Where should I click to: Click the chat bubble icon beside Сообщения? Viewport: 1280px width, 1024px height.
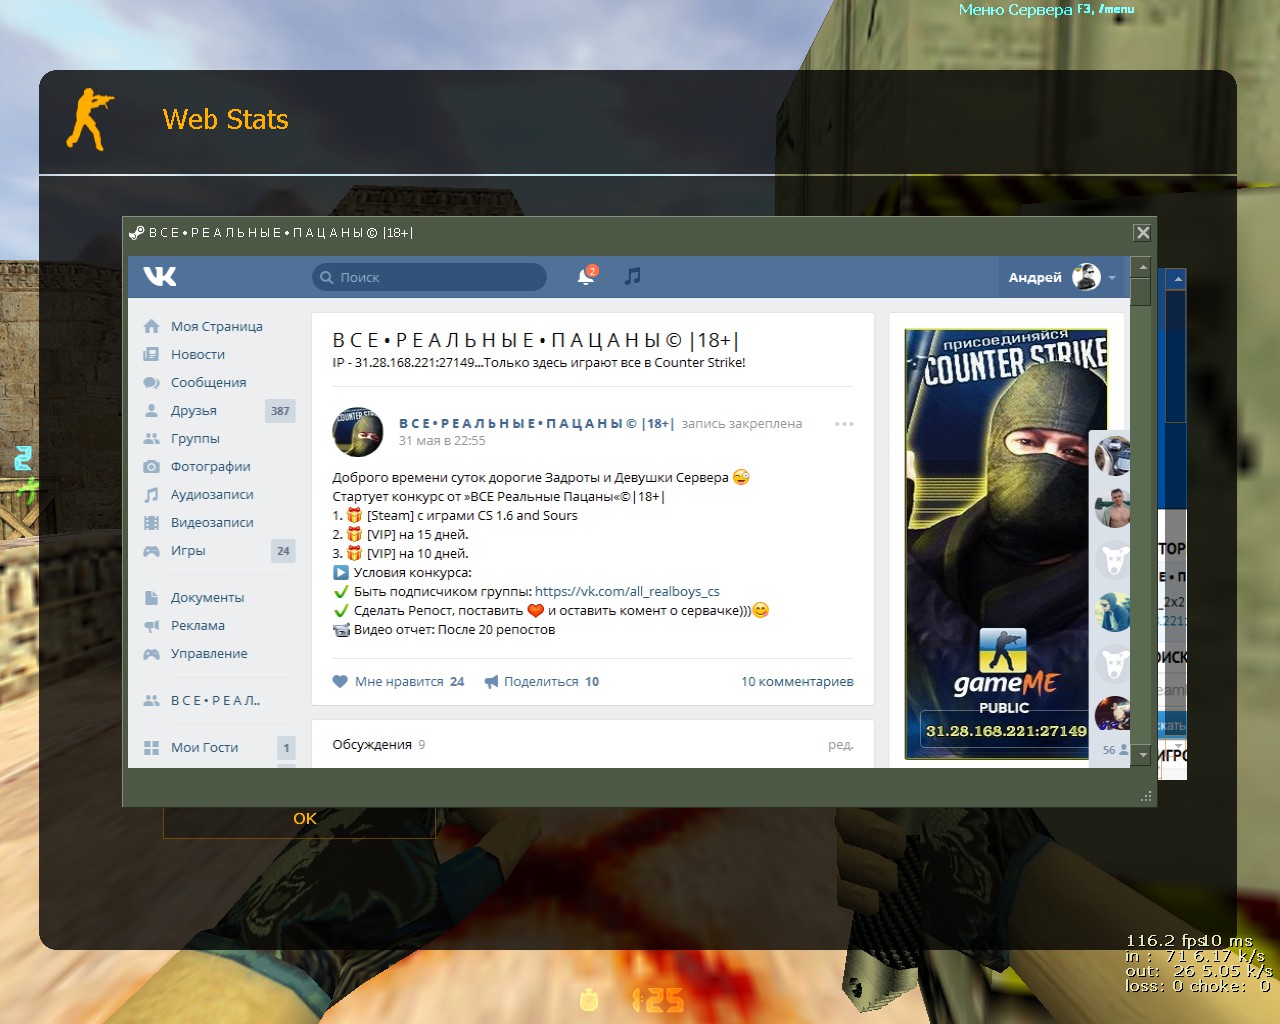tap(151, 382)
